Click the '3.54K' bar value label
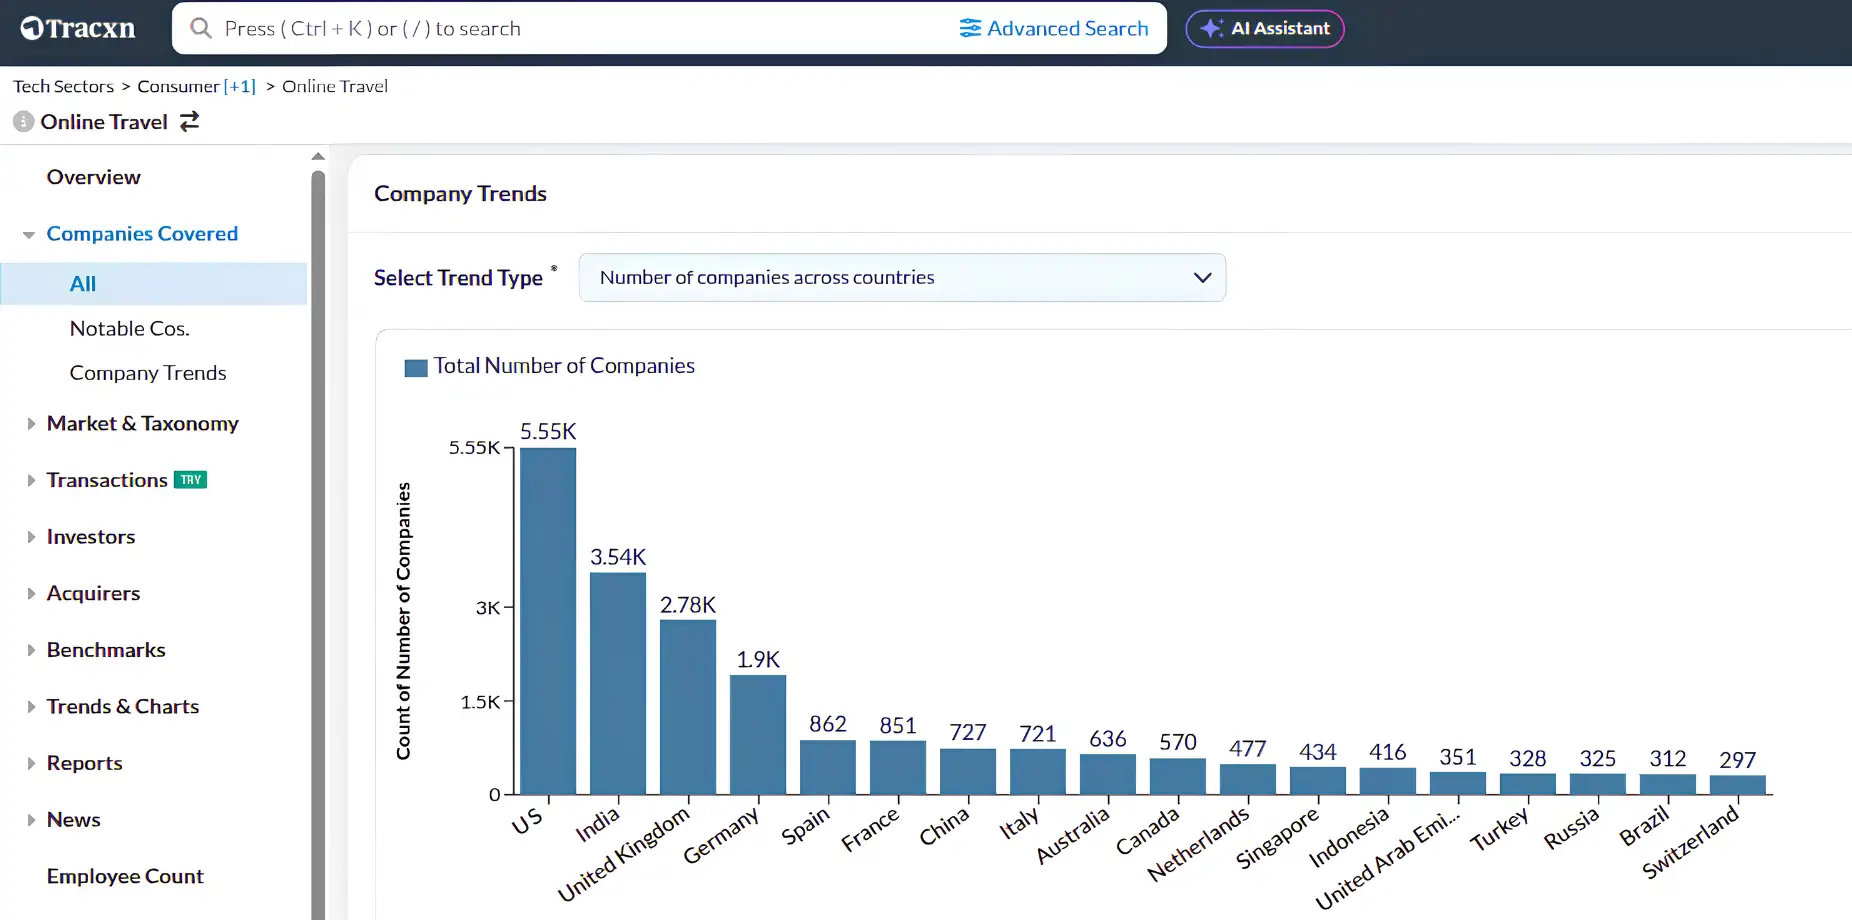The image size is (1852, 920). [x=618, y=557]
